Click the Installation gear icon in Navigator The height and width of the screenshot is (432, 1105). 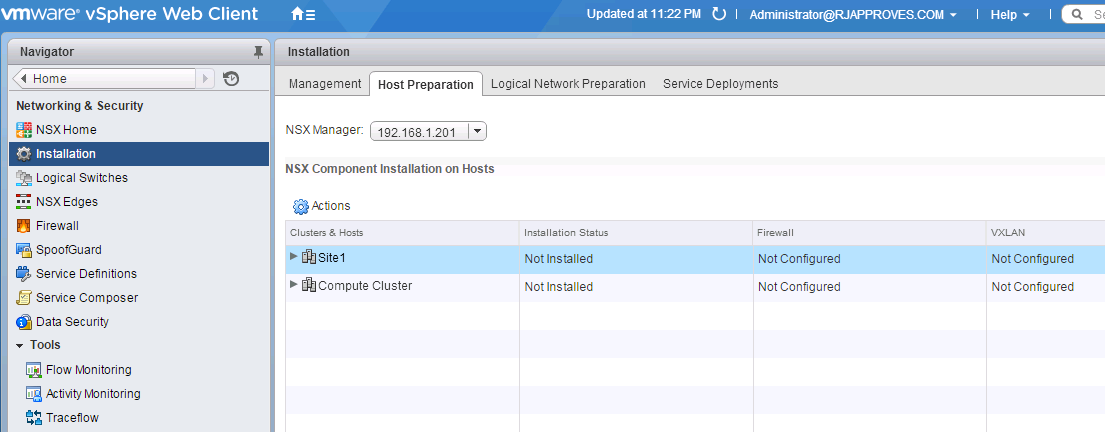point(24,154)
